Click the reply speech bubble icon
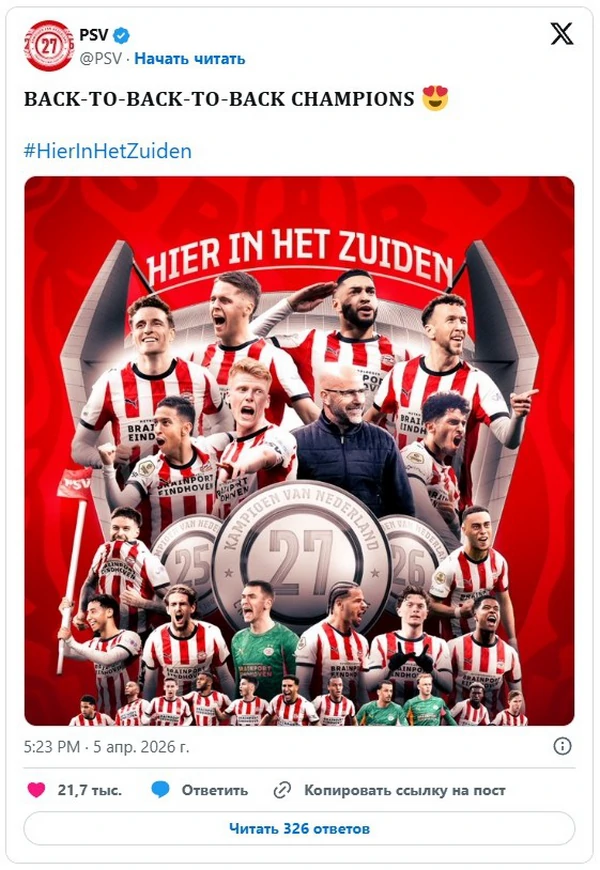Image resolution: width=600 pixels, height=870 pixels. 160,790
